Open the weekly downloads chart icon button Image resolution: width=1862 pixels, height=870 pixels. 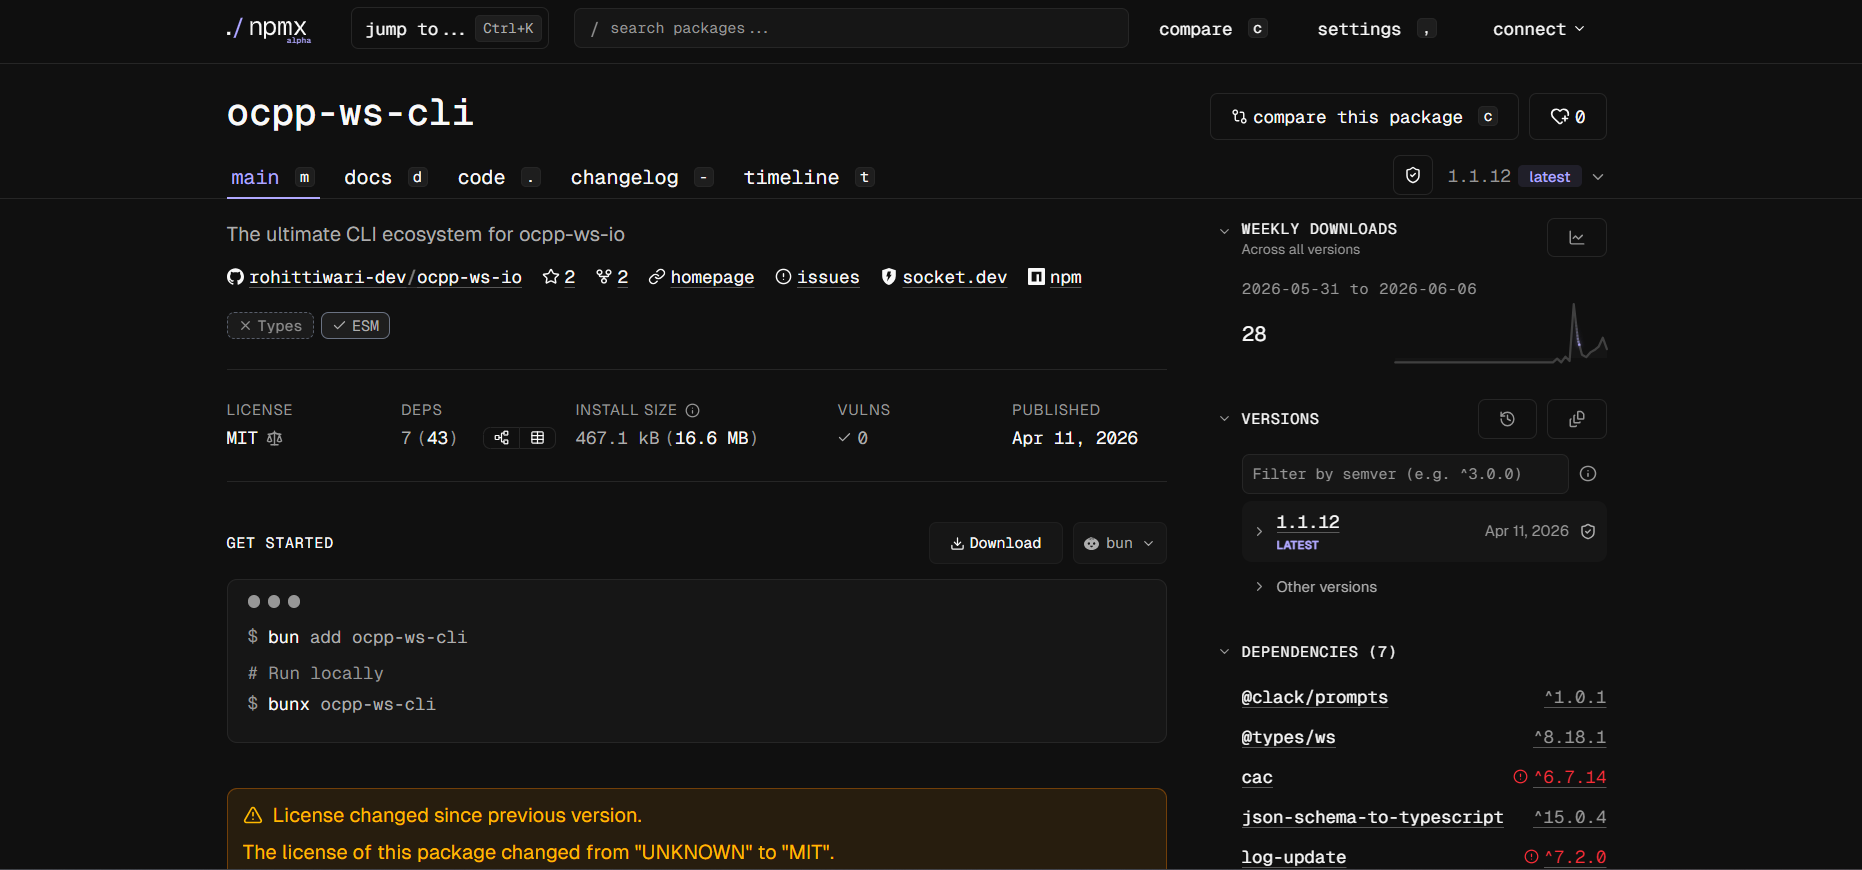tap(1576, 238)
